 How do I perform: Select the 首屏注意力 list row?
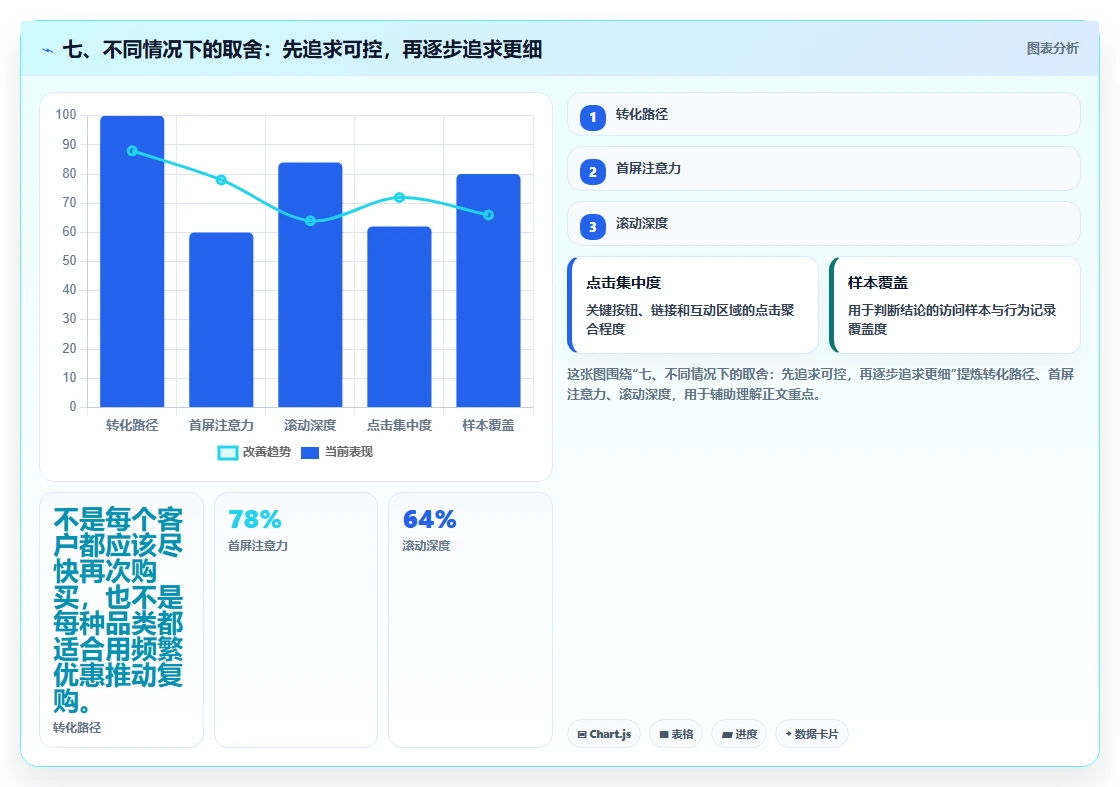(824, 169)
